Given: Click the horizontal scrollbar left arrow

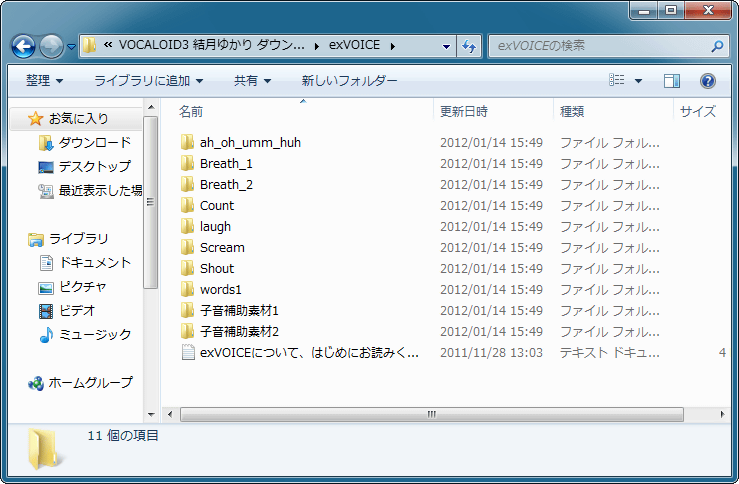Looking at the screenshot, I should [x=170, y=414].
